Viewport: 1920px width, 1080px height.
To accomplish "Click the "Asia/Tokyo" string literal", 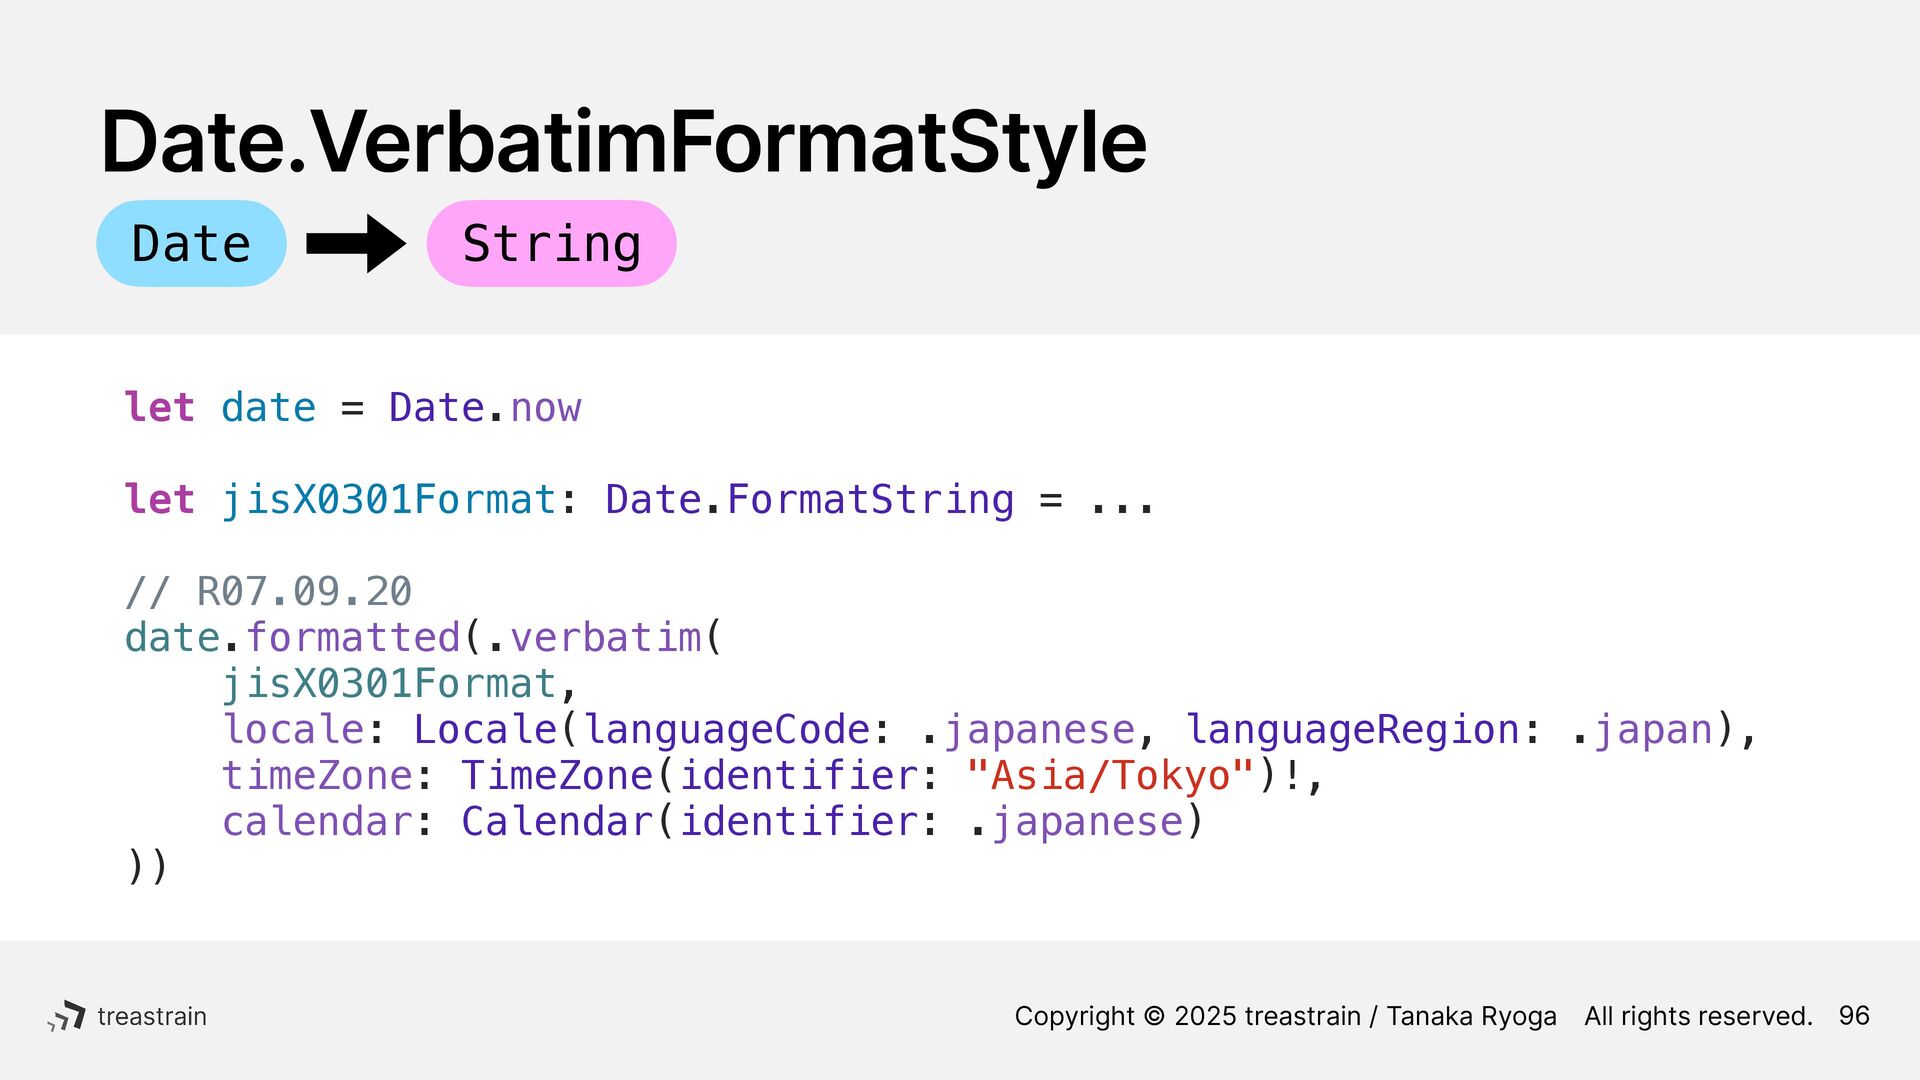I will pyautogui.click(x=1110, y=776).
